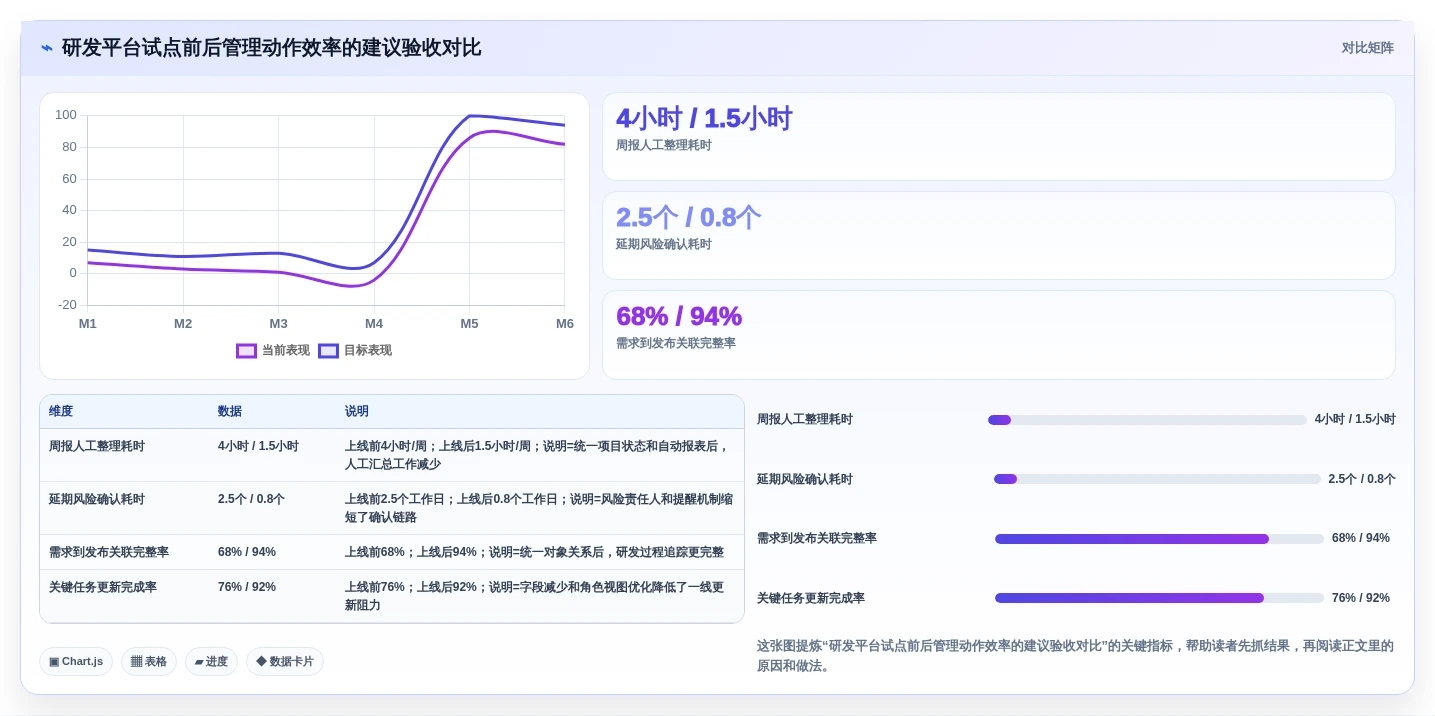Toggle the 目标表现 legend swatch
This screenshot has width=1435, height=716.
(329, 351)
